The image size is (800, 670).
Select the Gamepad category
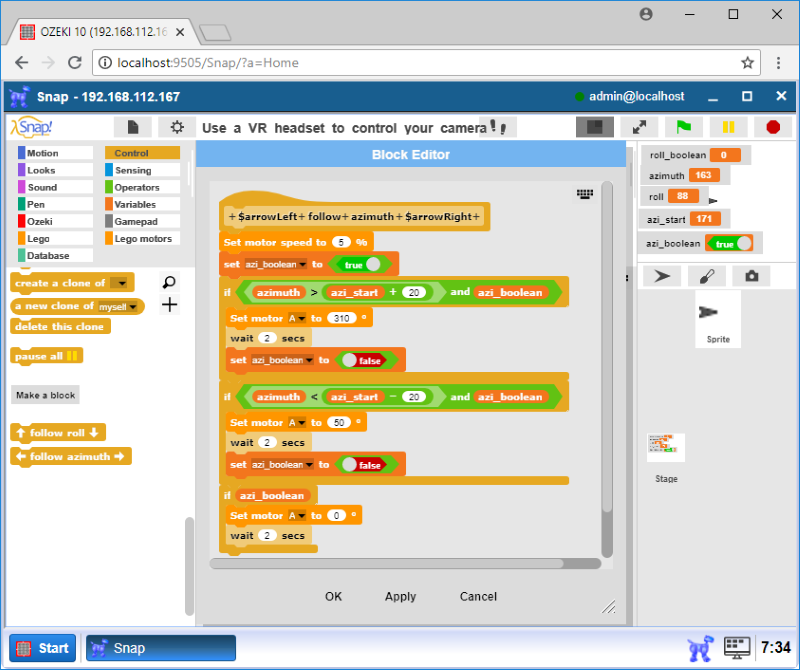[x=142, y=221]
